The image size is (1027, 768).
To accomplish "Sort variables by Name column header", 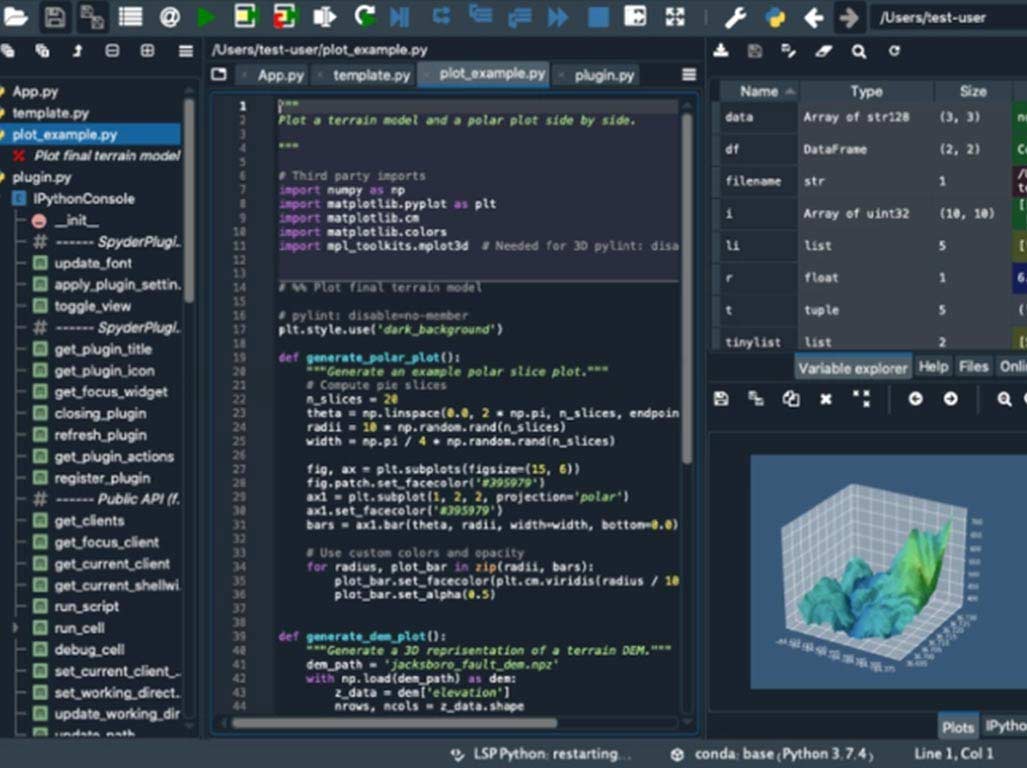I will (759, 91).
